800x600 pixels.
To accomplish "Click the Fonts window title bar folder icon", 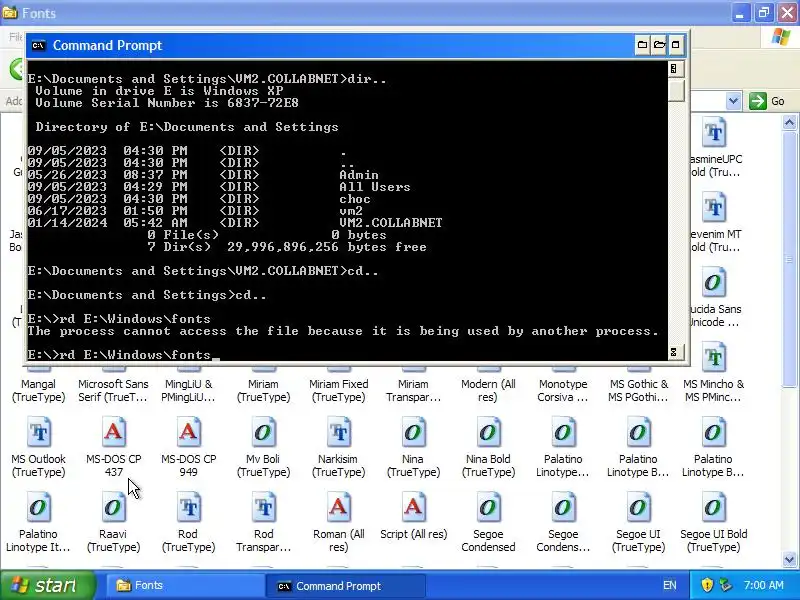I will 10,12.
